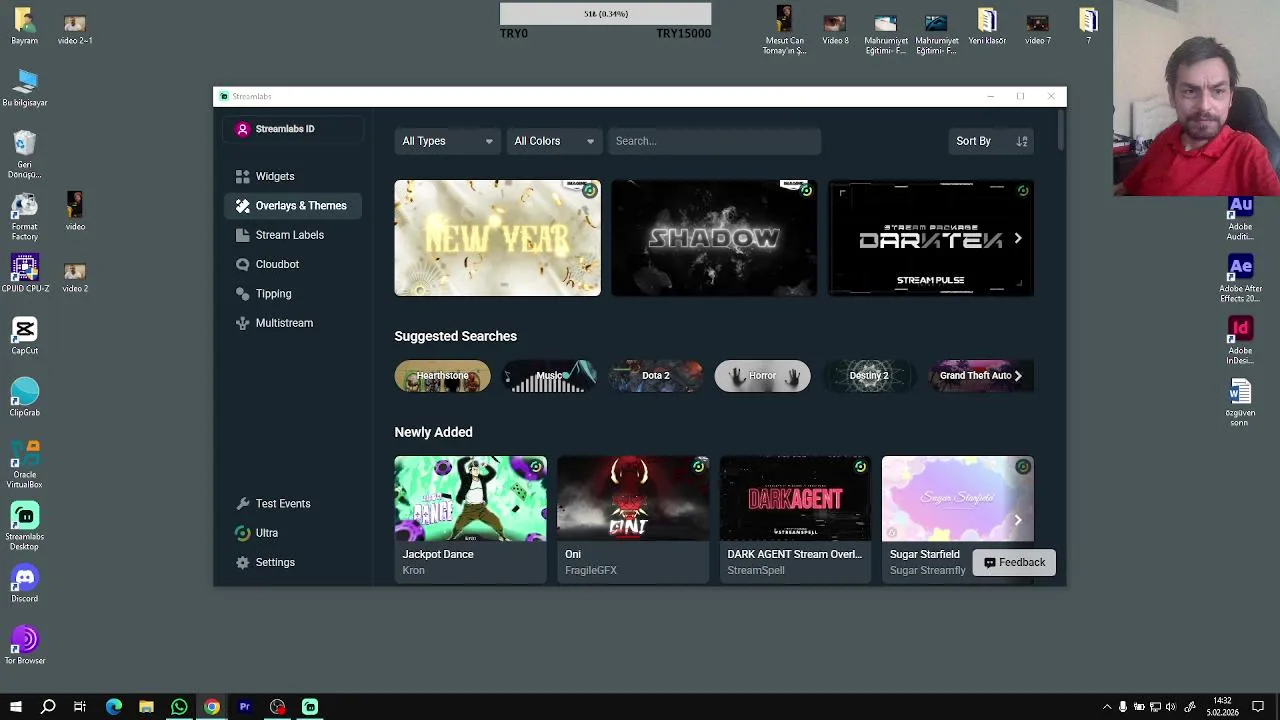Click Streamlabs icon in taskbar
The height and width of the screenshot is (720, 1280).
coord(310,707)
